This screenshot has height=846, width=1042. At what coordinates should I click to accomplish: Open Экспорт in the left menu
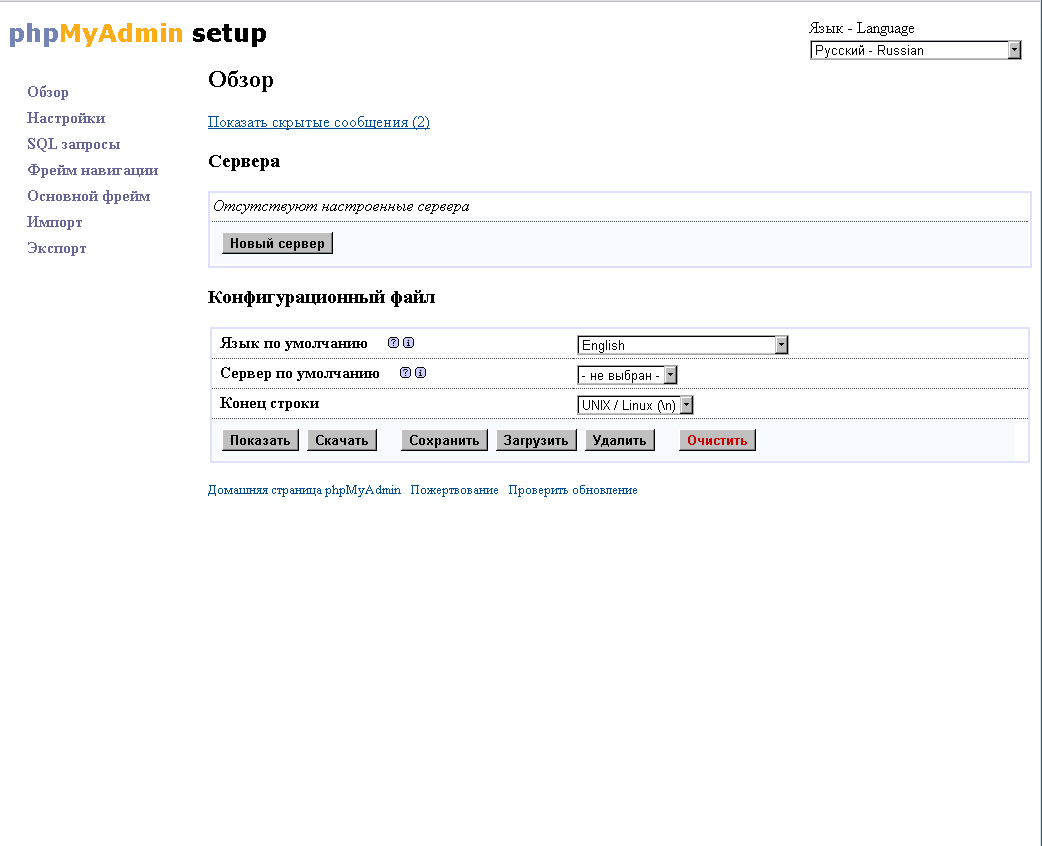(57, 248)
